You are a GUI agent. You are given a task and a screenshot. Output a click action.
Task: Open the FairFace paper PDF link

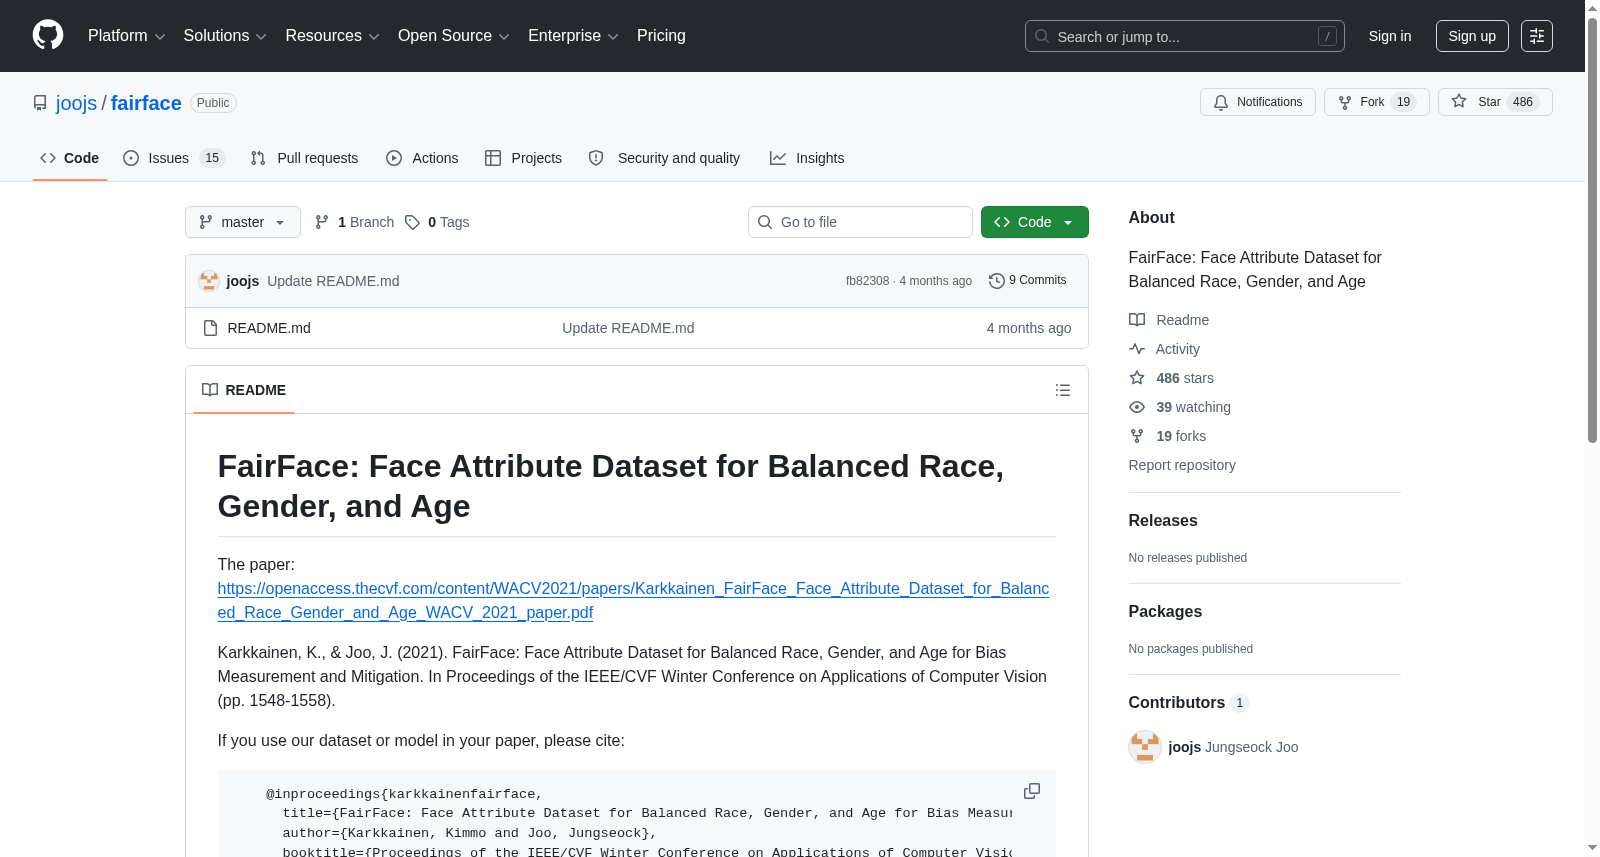coord(633,600)
